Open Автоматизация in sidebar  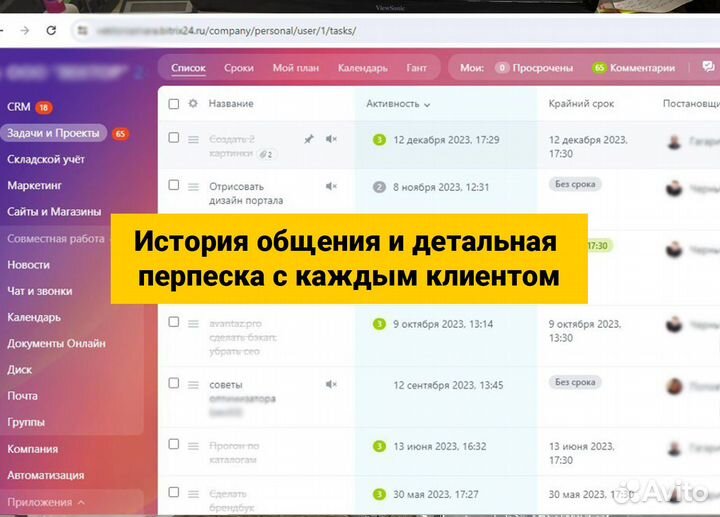click(x=46, y=475)
